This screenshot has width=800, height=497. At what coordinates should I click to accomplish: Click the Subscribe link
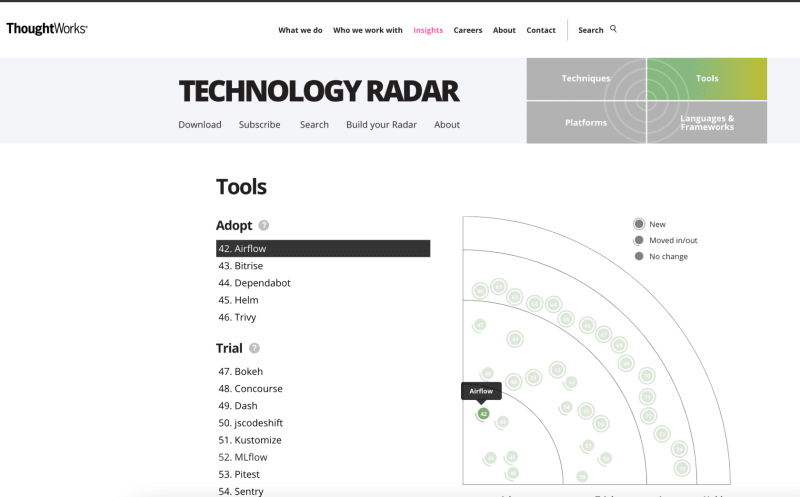[260, 125]
